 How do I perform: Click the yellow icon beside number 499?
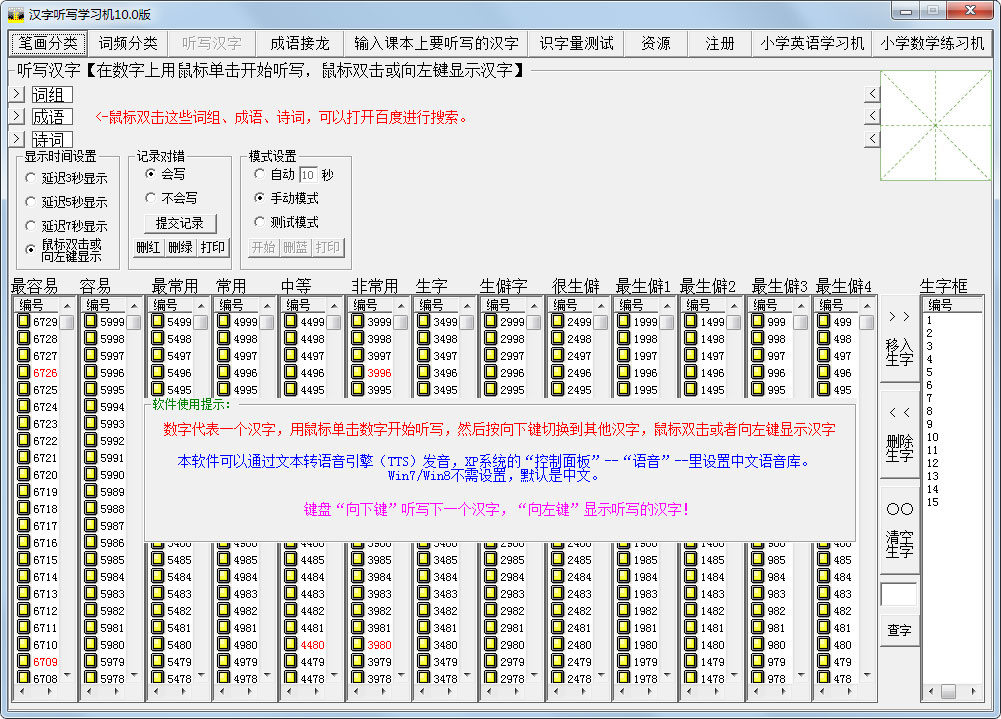coord(824,321)
